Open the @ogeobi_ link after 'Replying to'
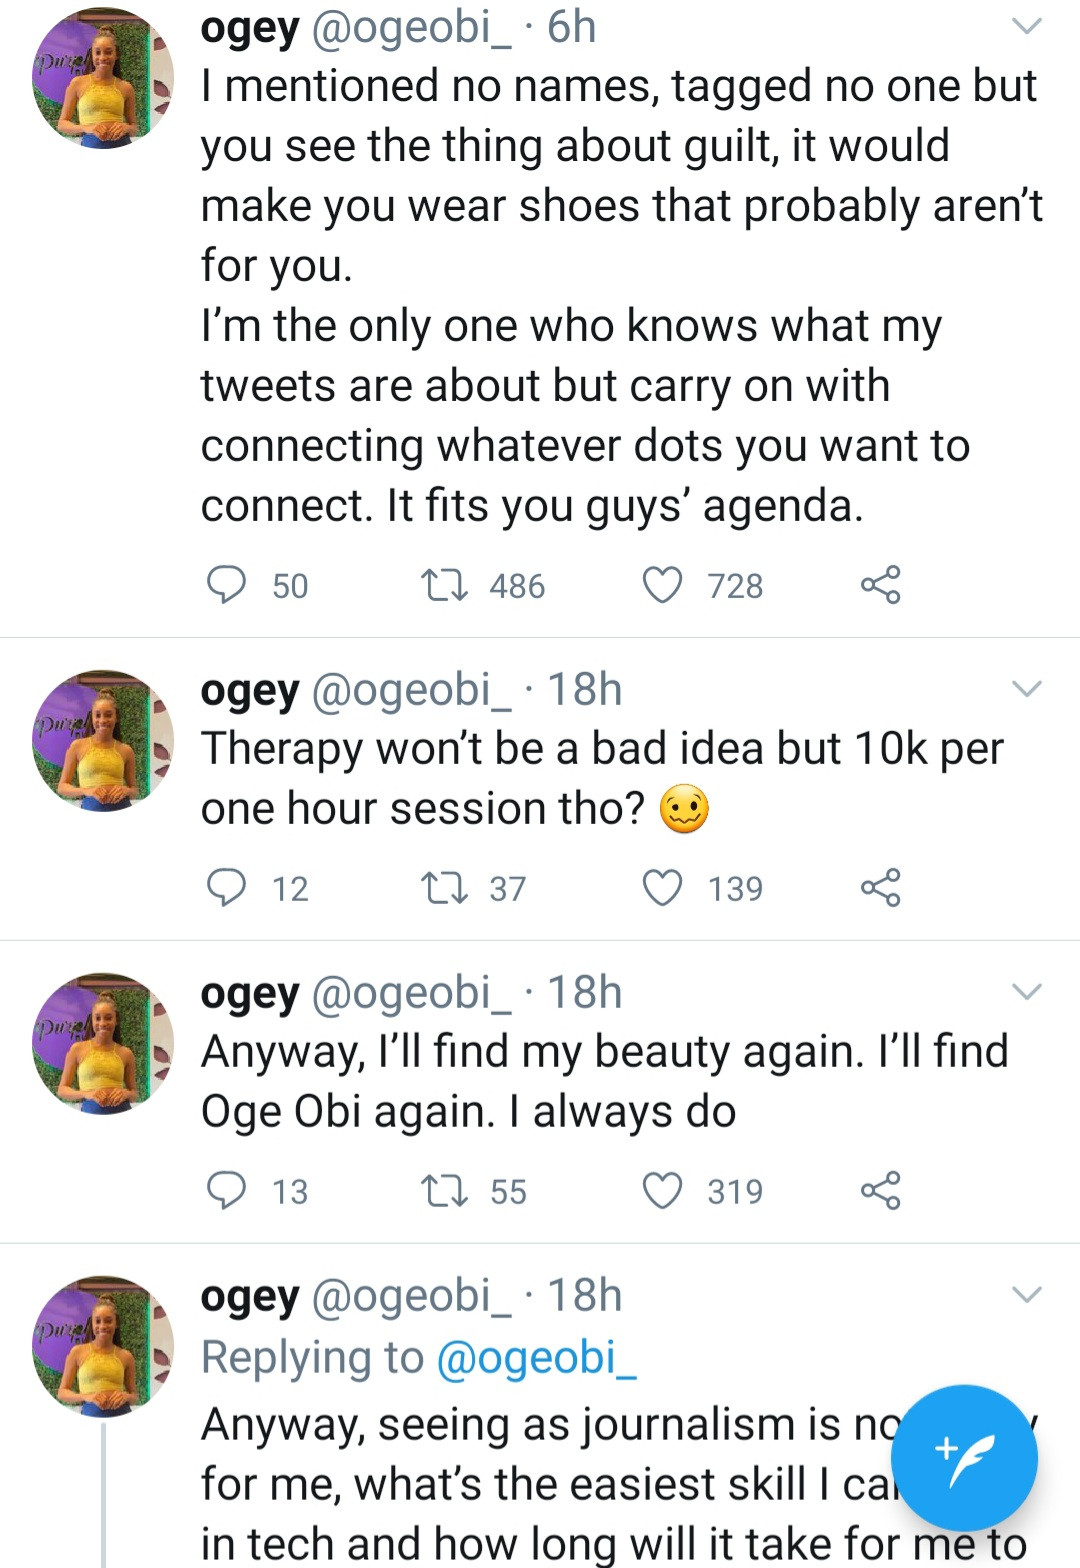The image size is (1080, 1568). click(537, 1358)
